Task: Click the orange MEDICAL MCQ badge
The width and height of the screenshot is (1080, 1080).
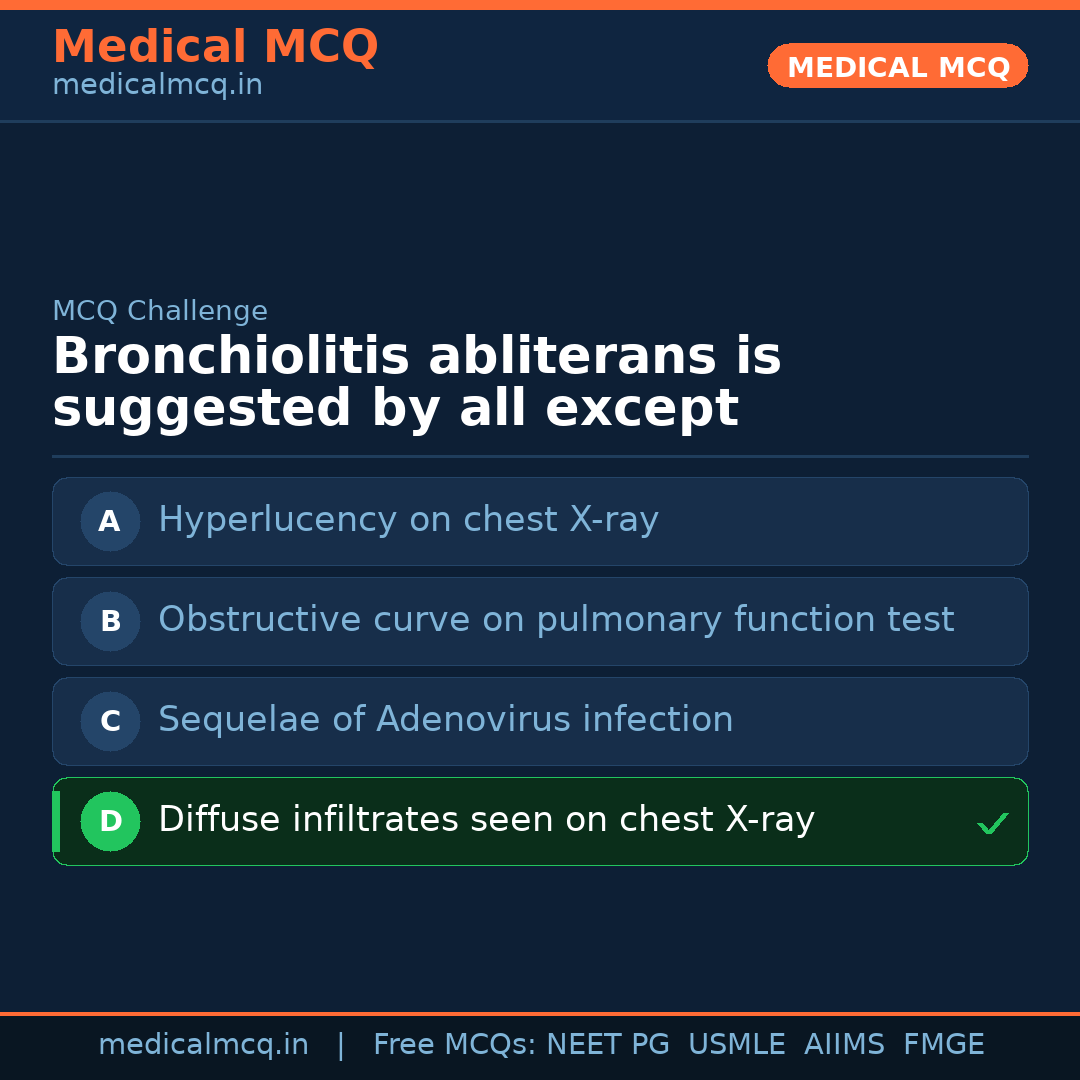Action: click(897, 67)
